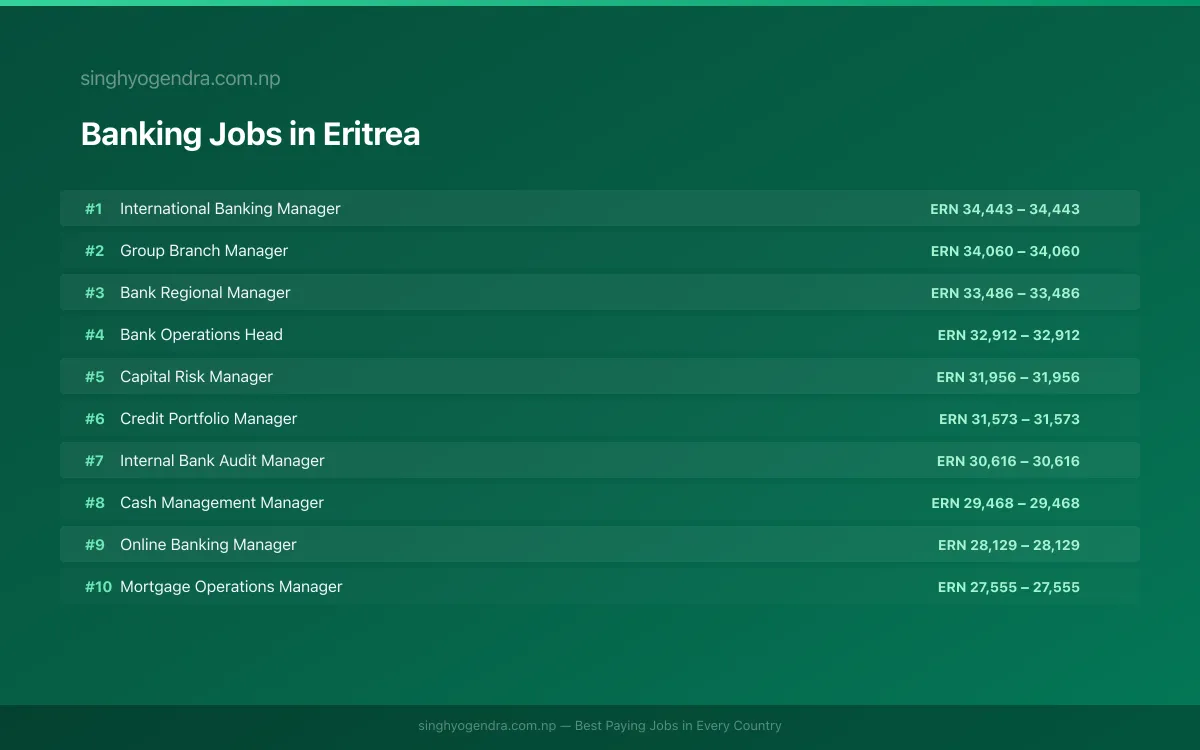Viewport: 1200px width, 750px height.
Task: Click the #9 rank number
Action: 94,545
